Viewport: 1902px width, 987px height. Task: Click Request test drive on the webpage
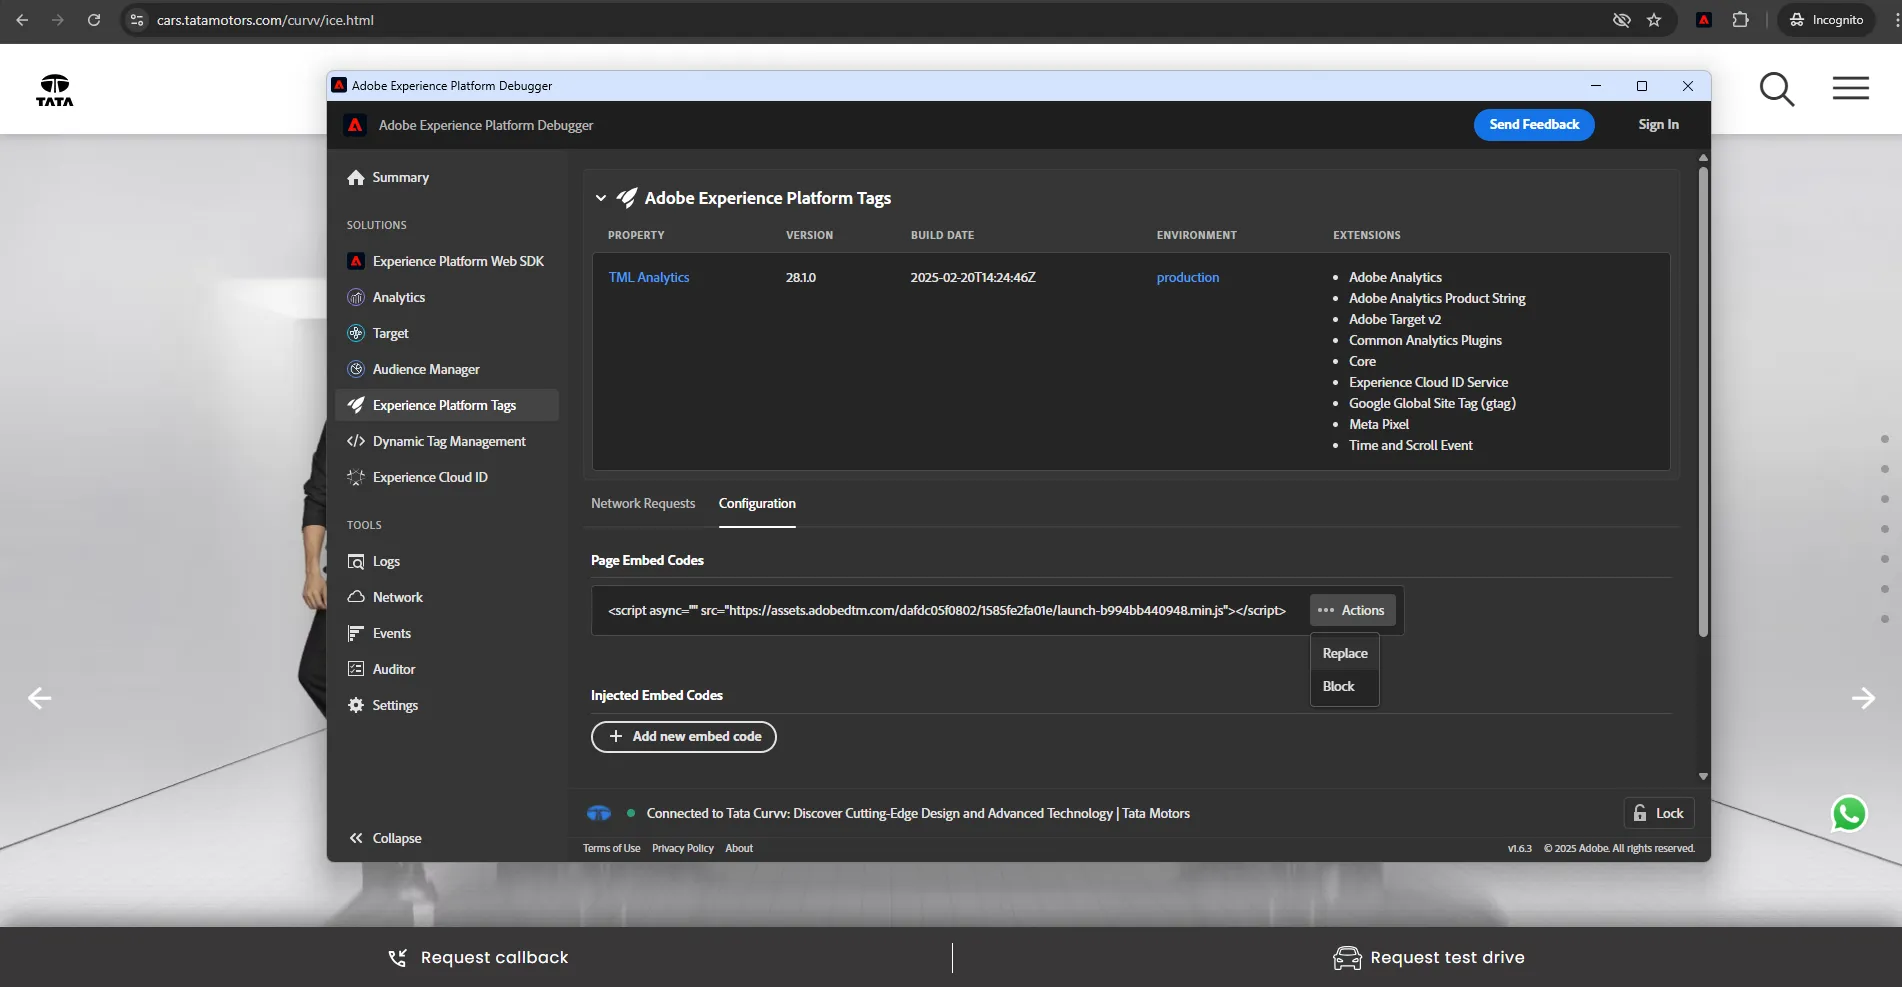tap(1428, 958)
